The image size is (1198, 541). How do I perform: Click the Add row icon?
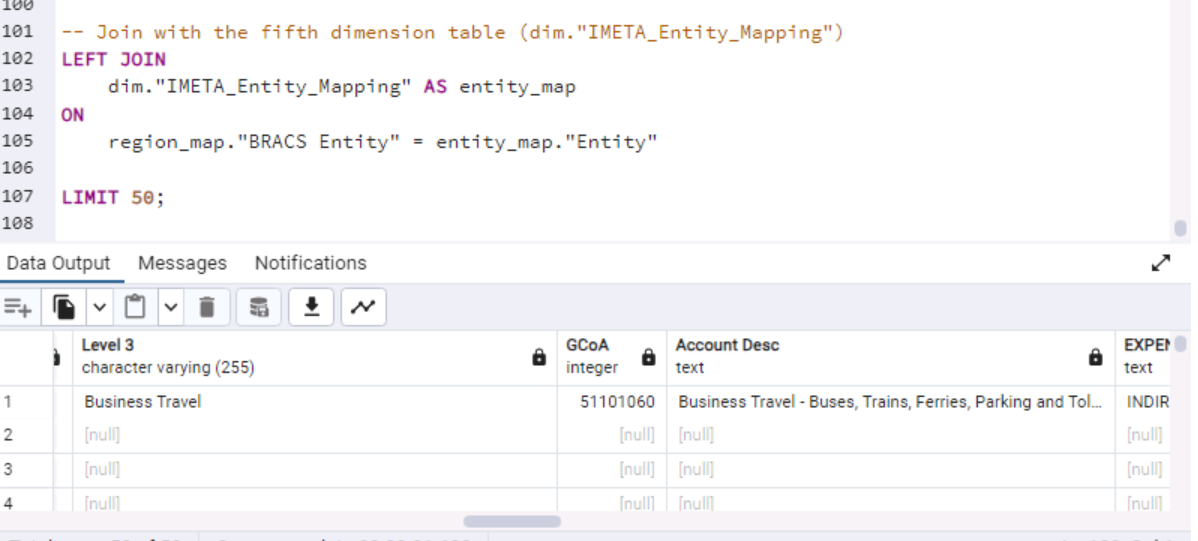(18, 307)
